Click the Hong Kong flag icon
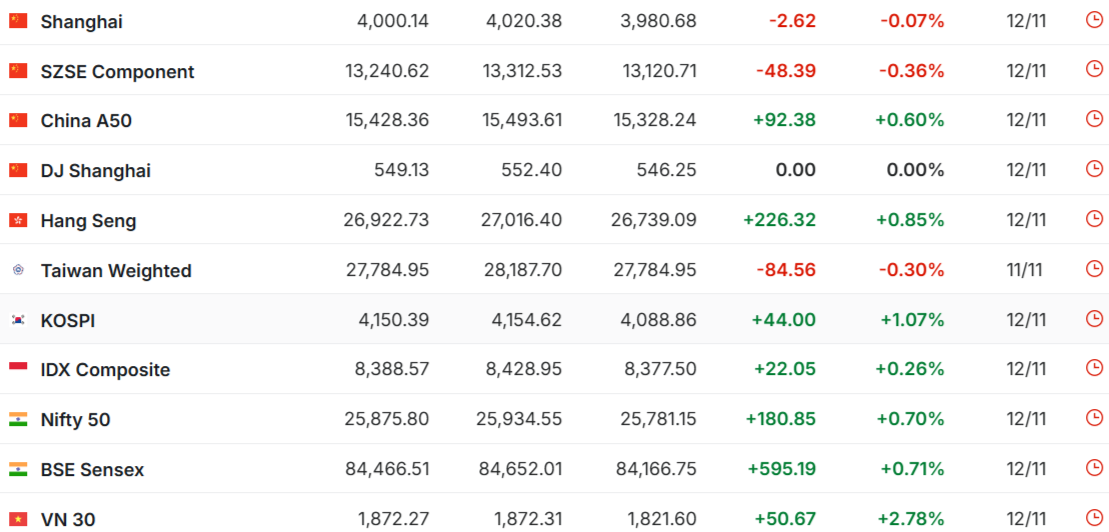This screenshot has height=532, width=1109. click(x=18, y=220)
